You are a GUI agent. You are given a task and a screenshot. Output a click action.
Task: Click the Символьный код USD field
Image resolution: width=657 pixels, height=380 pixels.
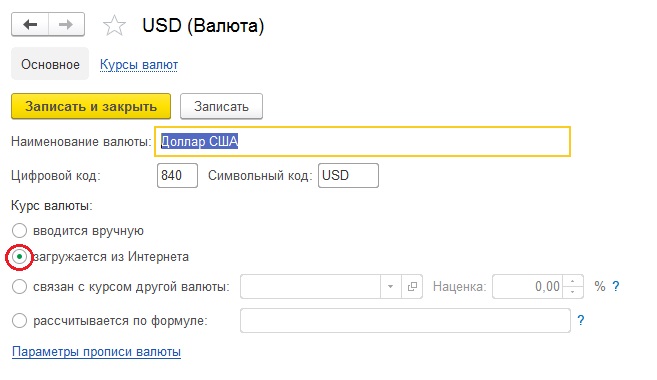348,175
